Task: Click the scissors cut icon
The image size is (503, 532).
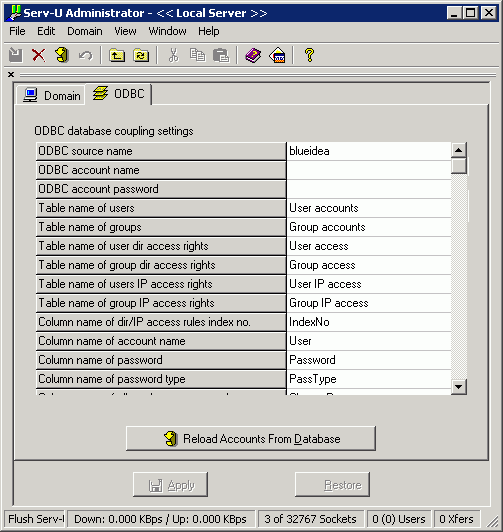Action: [174, 55]
